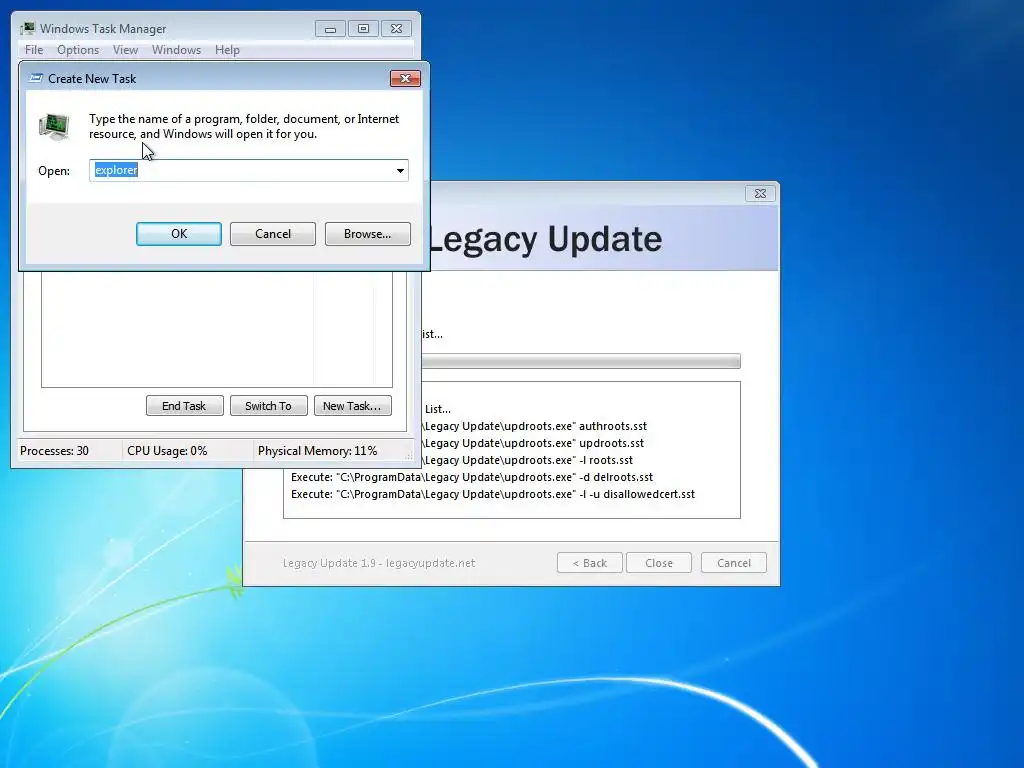The image size is (1024, 768).
Task: Select the log line ending disallowedcert.sst
Action: tap(492, 494)
